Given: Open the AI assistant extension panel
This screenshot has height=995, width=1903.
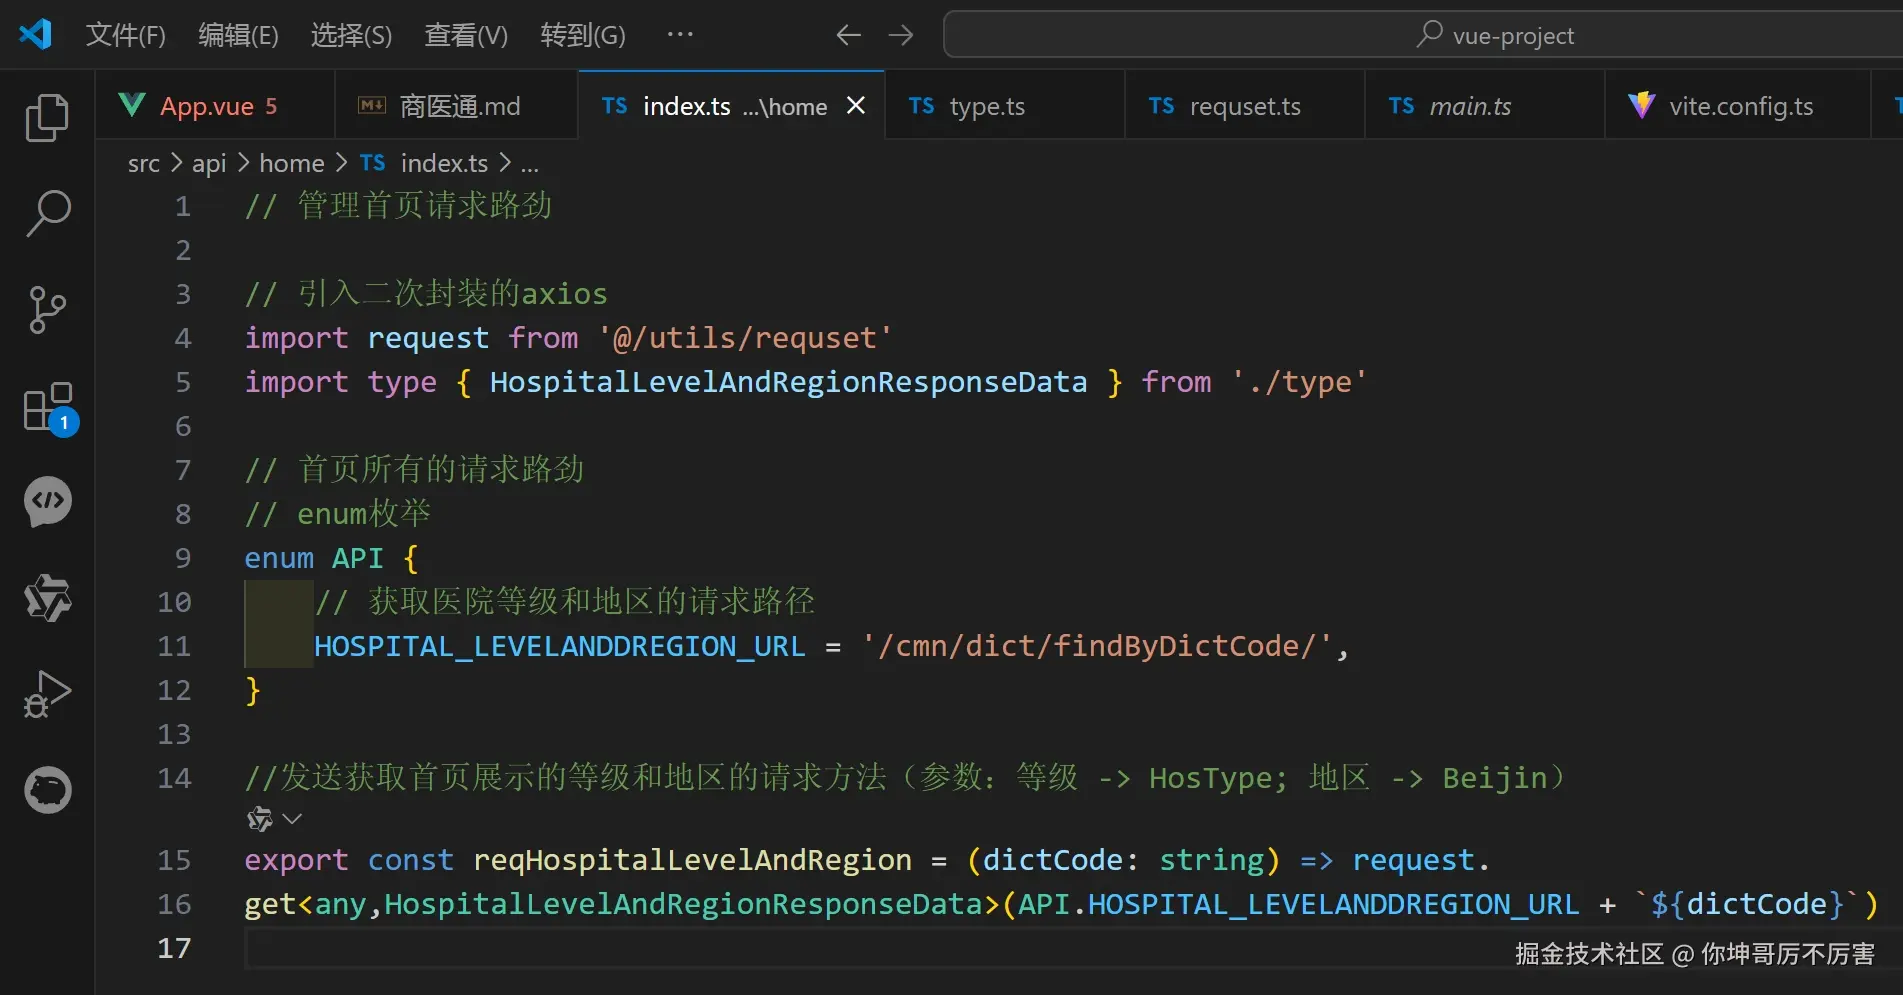Looking at the screenshot, I should pyautogui.click(x=46, y=598).
